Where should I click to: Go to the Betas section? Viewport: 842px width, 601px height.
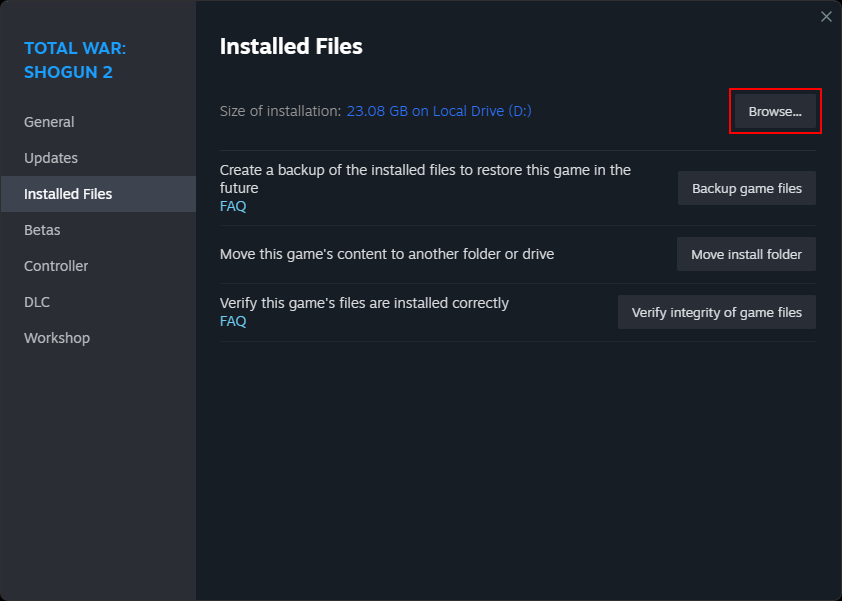click(42, 230)
